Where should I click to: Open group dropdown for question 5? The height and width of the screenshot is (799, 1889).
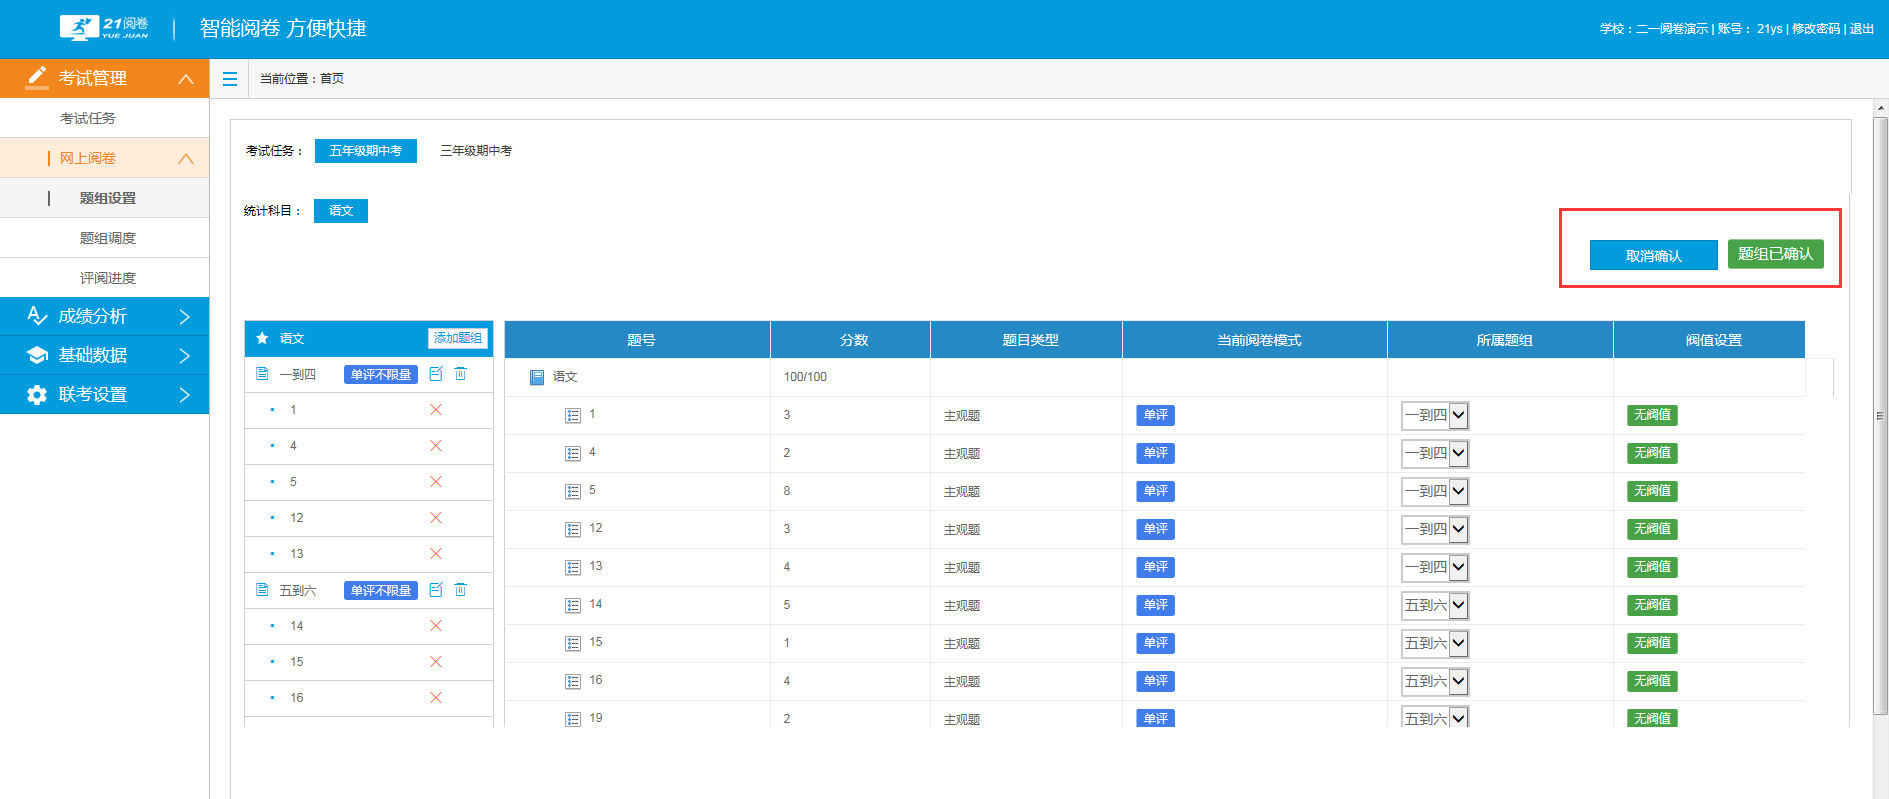click(1435, 491)
